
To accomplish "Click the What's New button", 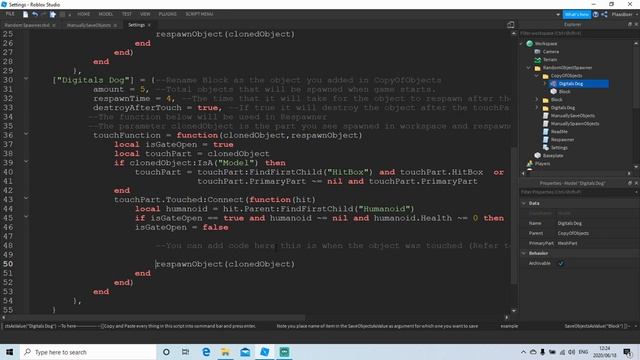I will (576, 14).
